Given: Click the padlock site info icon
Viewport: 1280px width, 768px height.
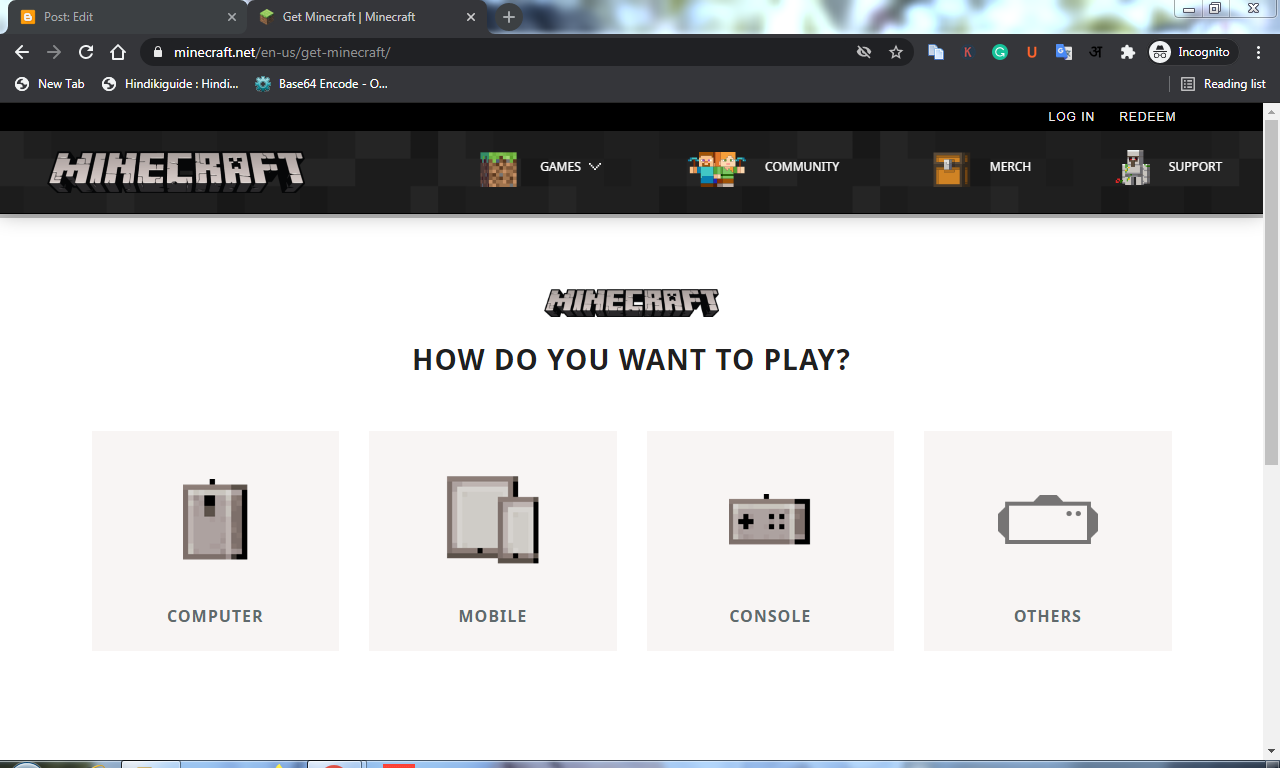Looking at the screenshot, I should click(x=158, y=52).
